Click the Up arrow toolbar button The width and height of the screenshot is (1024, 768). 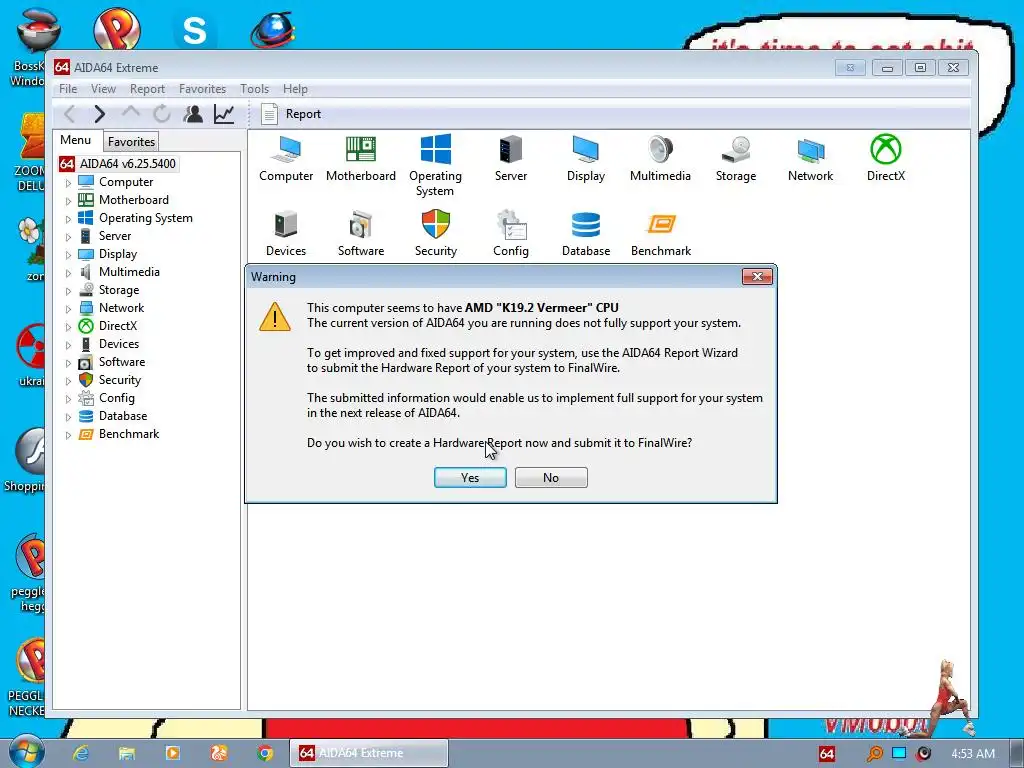point(131,114)
